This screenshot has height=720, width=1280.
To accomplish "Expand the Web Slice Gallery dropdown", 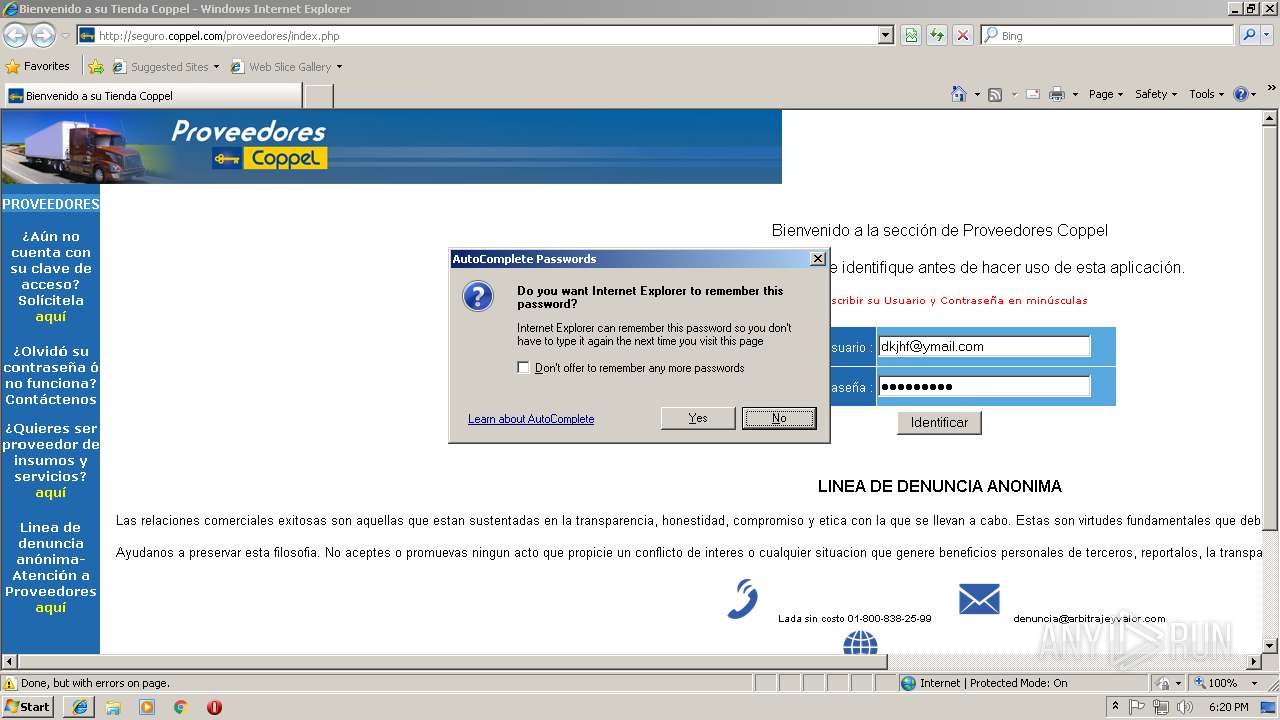I will click(339, 67).
